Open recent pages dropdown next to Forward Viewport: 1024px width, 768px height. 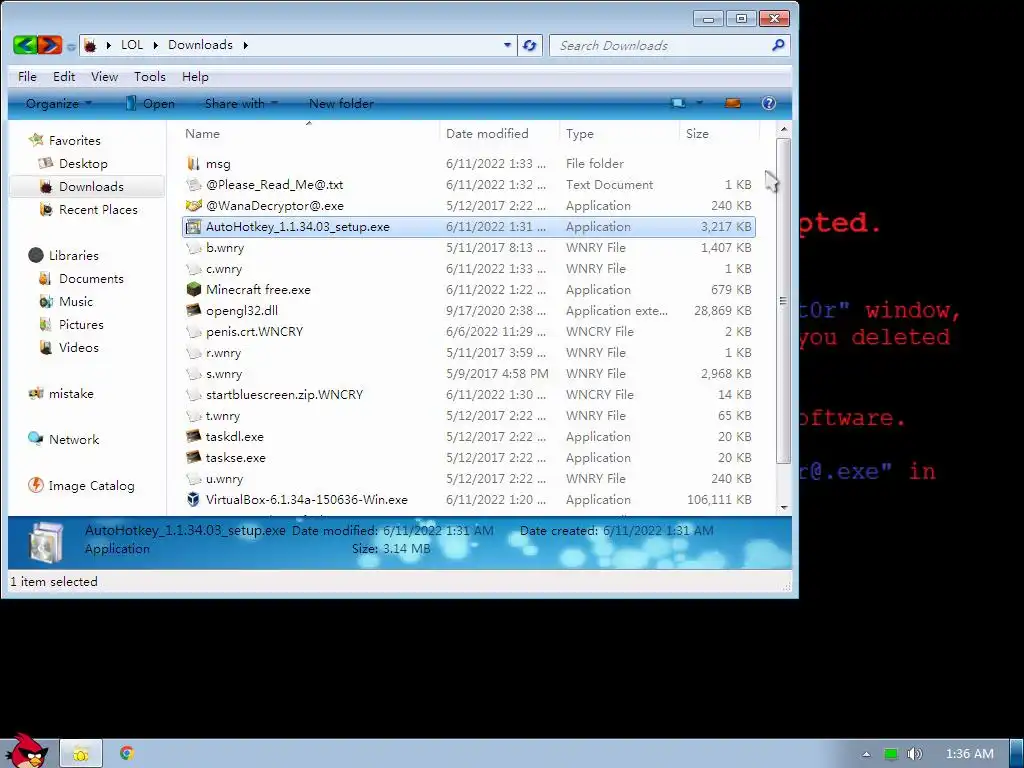coord(71,47)
